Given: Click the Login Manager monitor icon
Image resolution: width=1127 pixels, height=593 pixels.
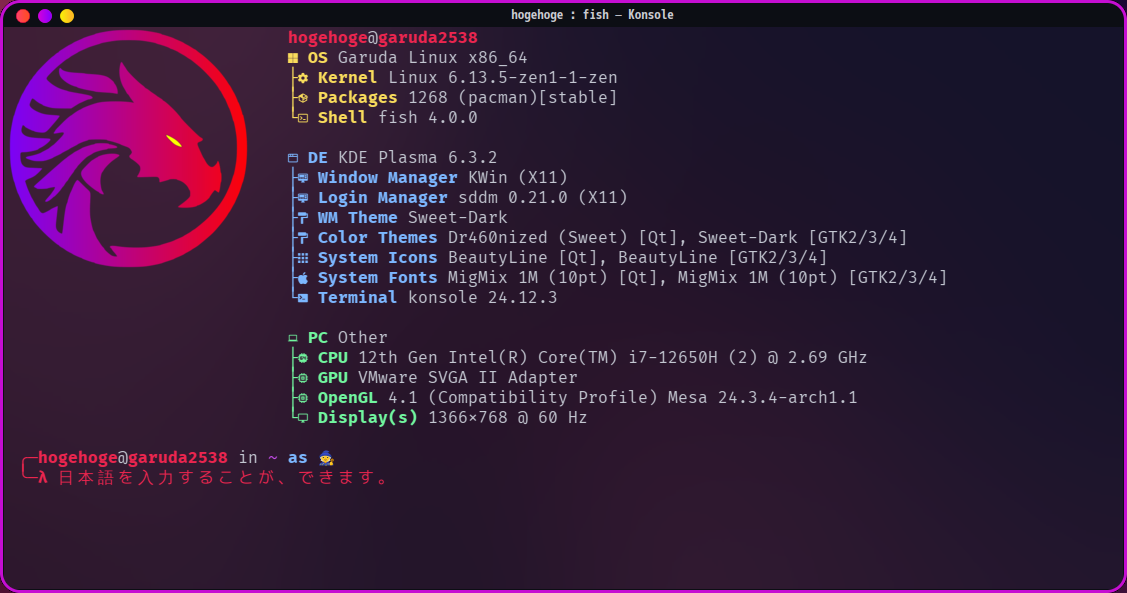Looking at the screenshot, I should (303, 198).
